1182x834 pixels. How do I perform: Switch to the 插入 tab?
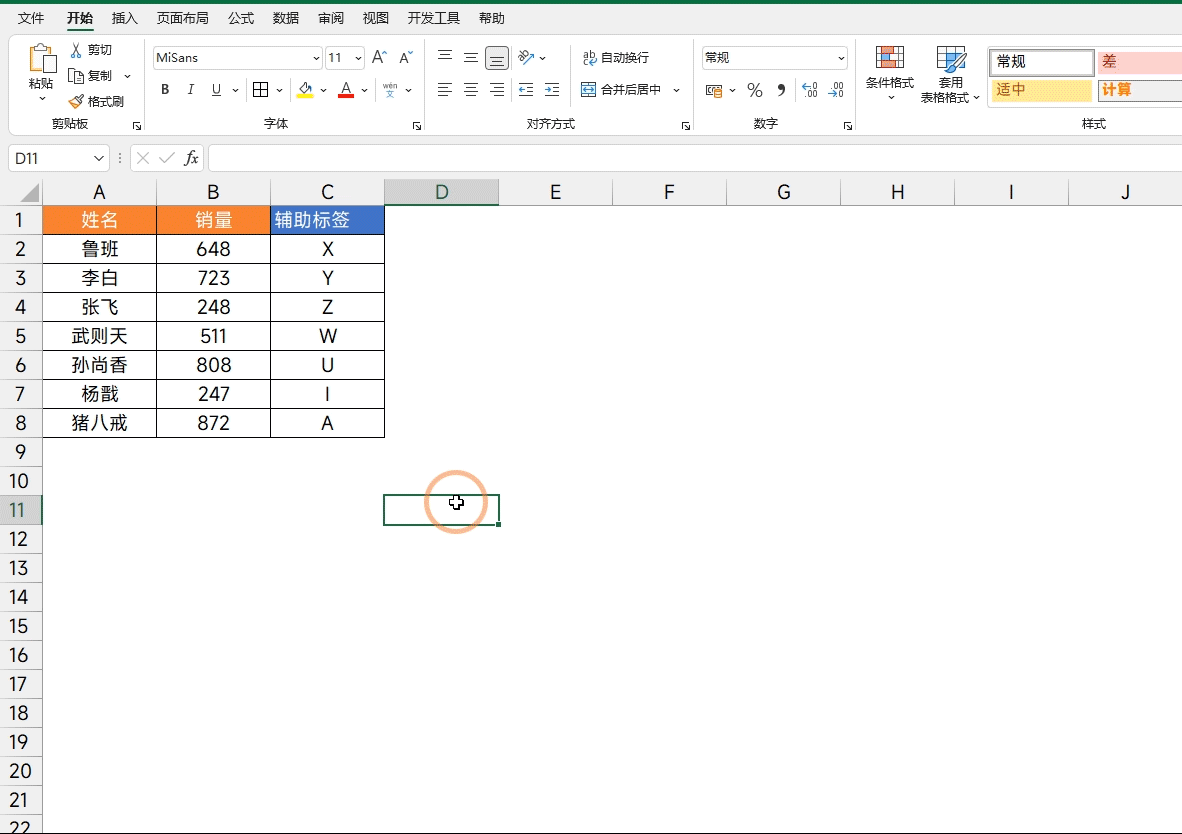tap(124, 18)
